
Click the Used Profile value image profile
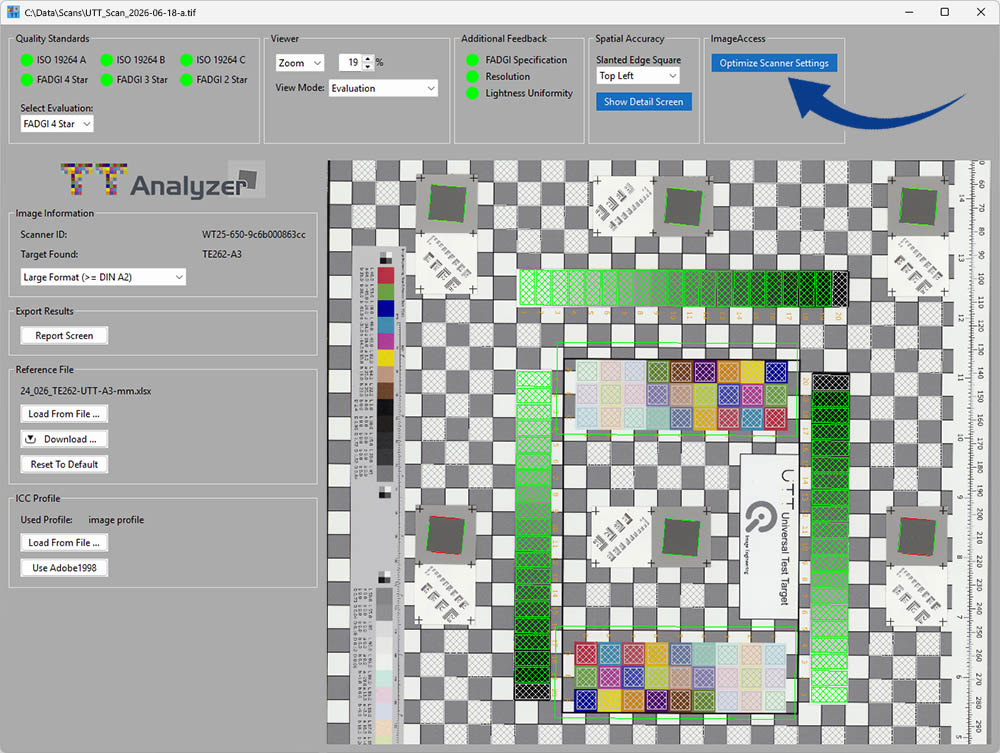(x=116, y=520)
